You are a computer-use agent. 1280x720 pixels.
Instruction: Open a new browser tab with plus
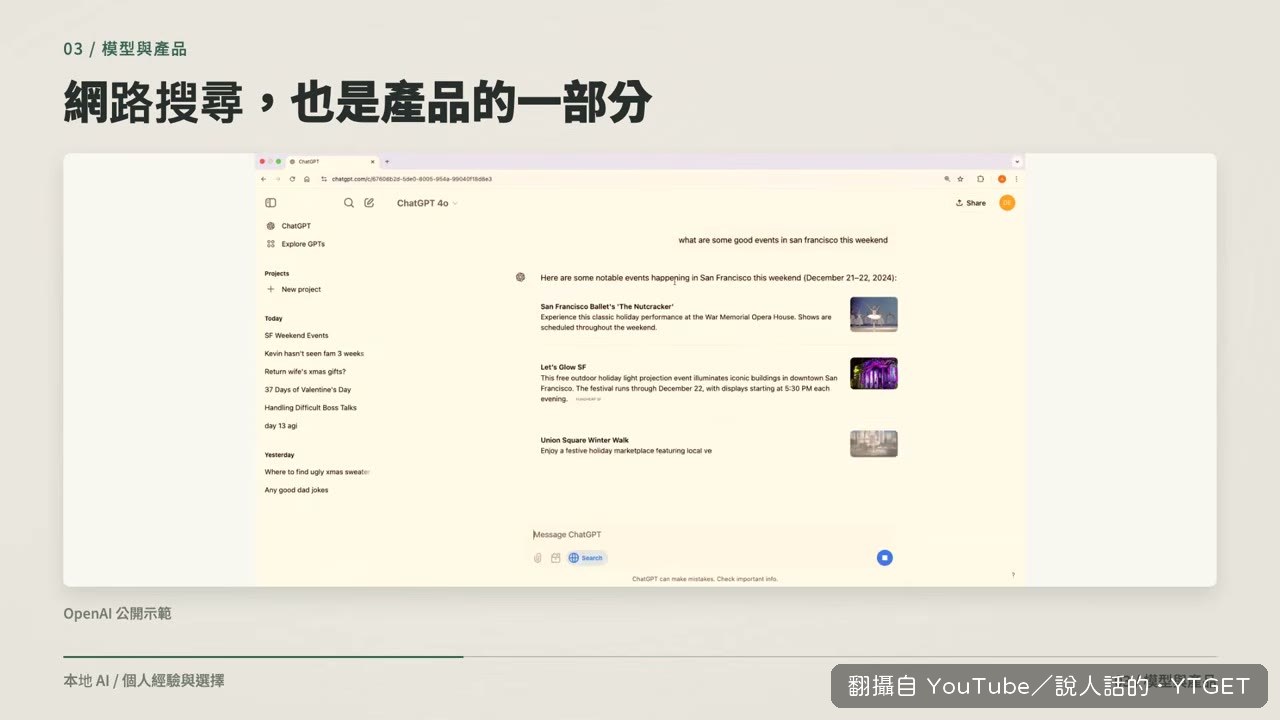[387, 161]
